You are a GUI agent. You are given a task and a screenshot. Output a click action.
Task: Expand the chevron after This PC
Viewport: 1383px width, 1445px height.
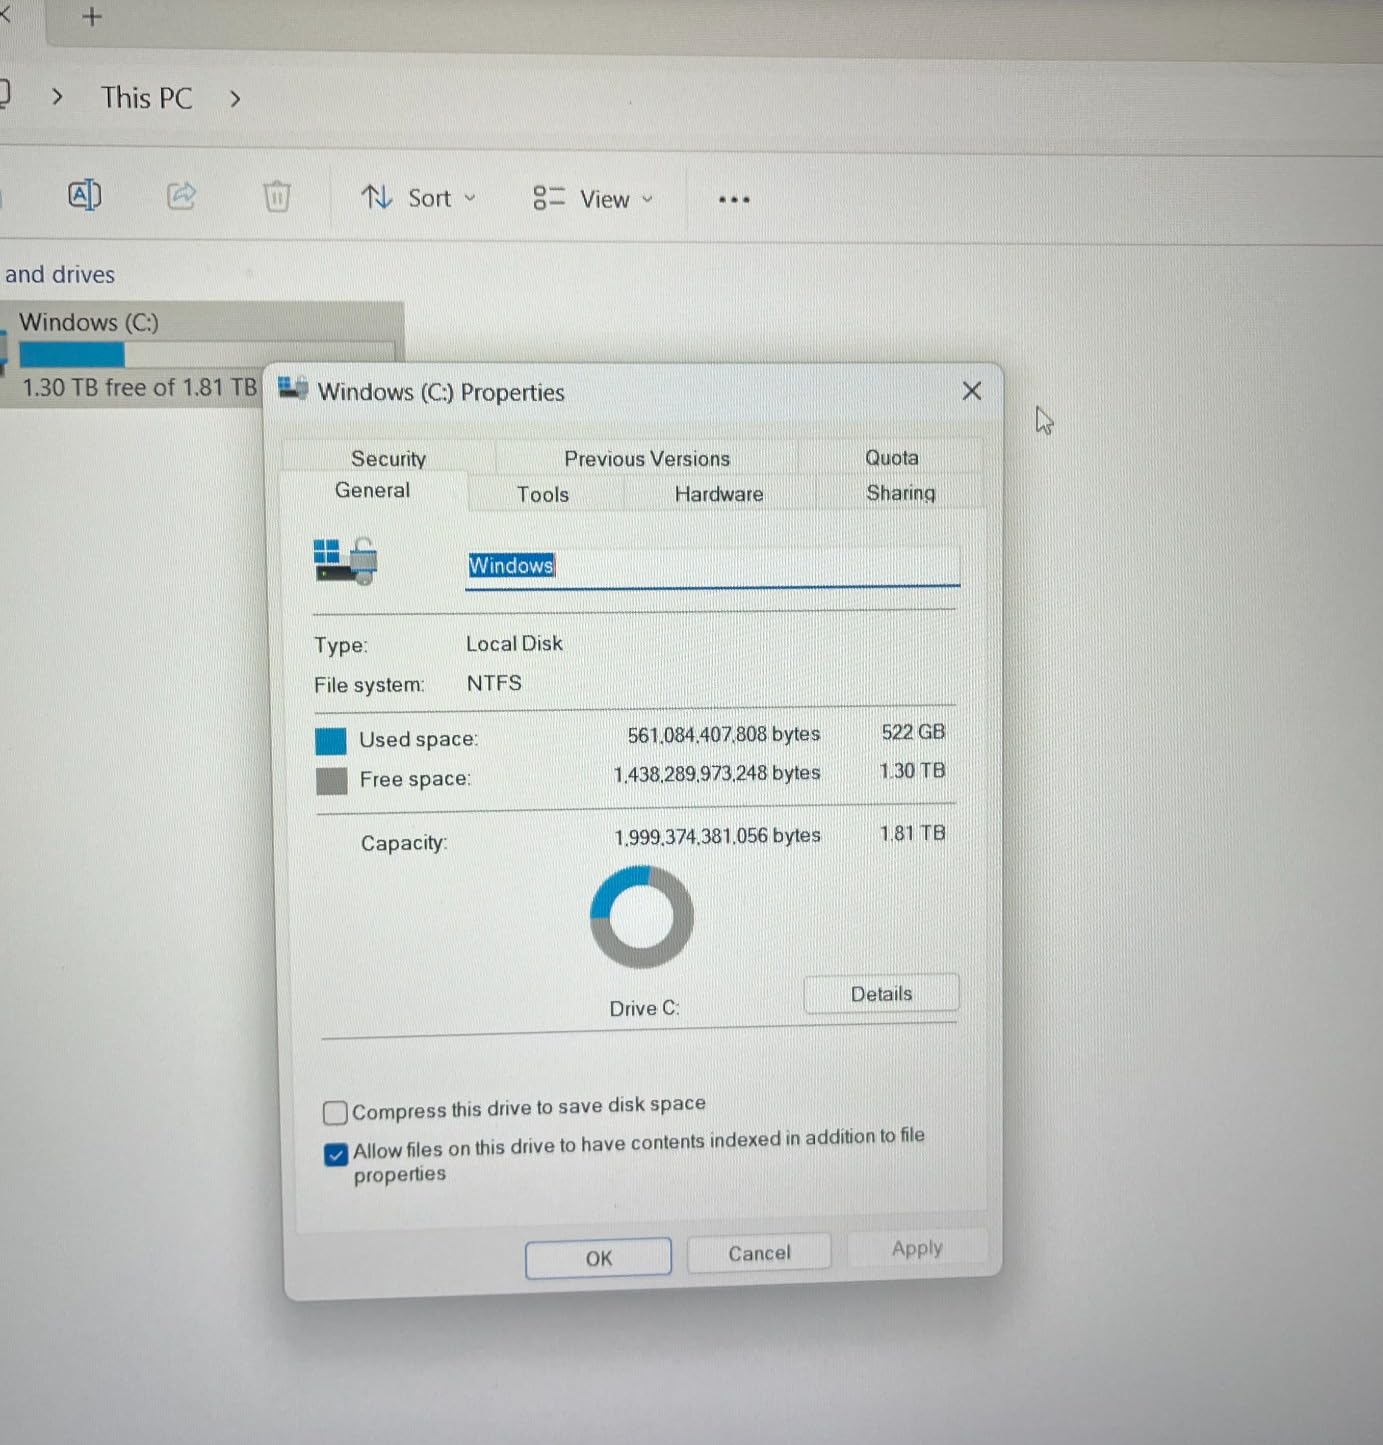[x=235, y=99]
